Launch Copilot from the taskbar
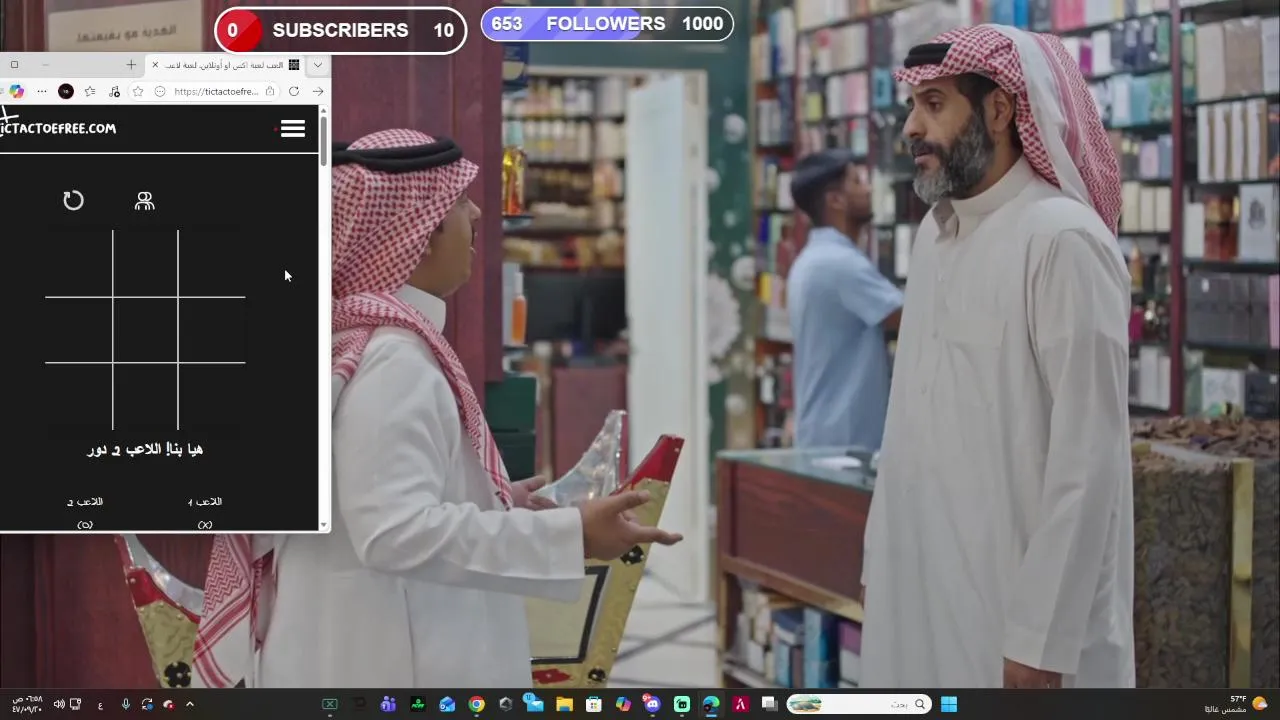Viewport: 1280px width, 720px height. [x=623, y=704]
